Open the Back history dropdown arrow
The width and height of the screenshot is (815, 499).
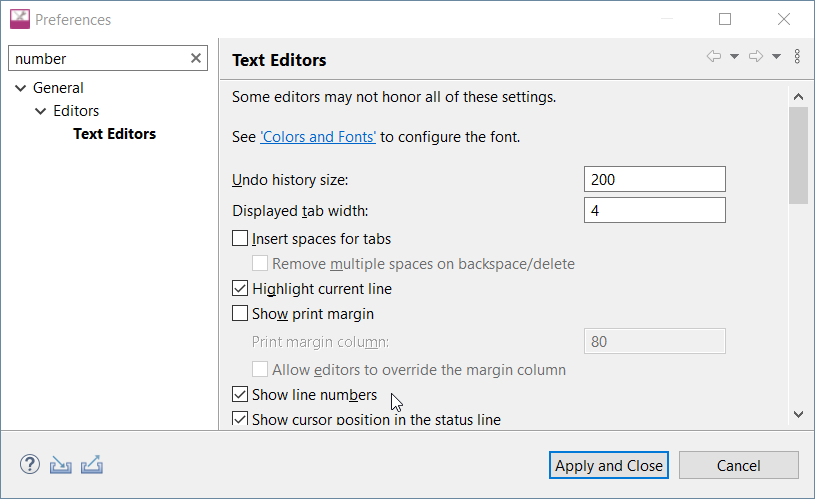734,57
